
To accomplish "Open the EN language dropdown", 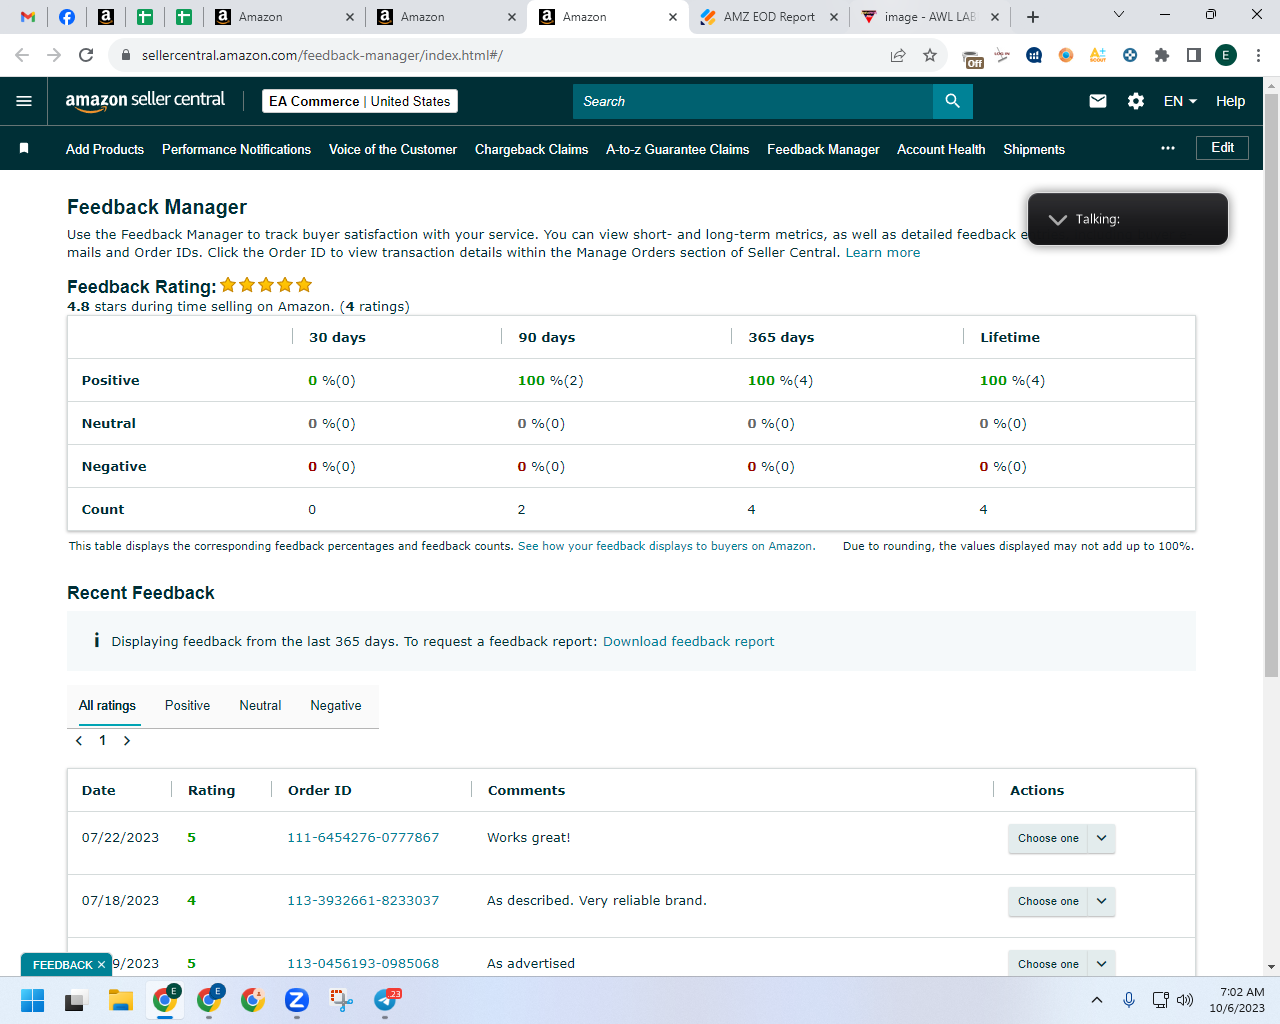I will [x=1180, y=101].
